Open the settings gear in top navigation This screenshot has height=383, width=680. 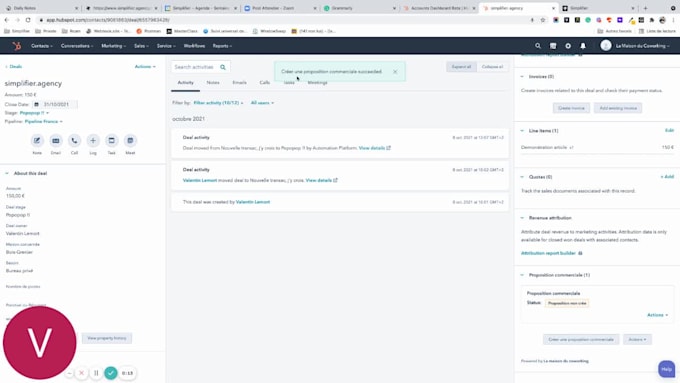pos(568,46)
